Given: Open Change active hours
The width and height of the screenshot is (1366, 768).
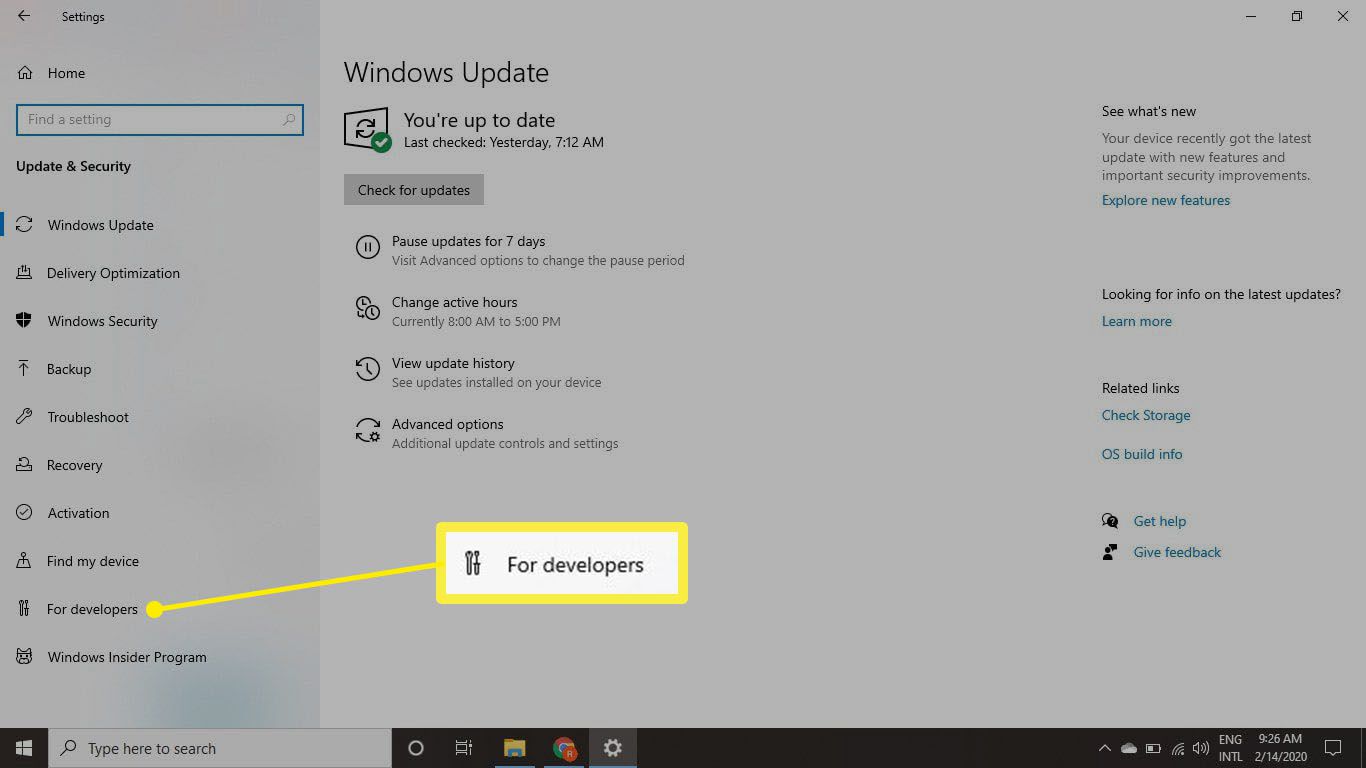Looking at the screenshot, I should tap(455, 302).
